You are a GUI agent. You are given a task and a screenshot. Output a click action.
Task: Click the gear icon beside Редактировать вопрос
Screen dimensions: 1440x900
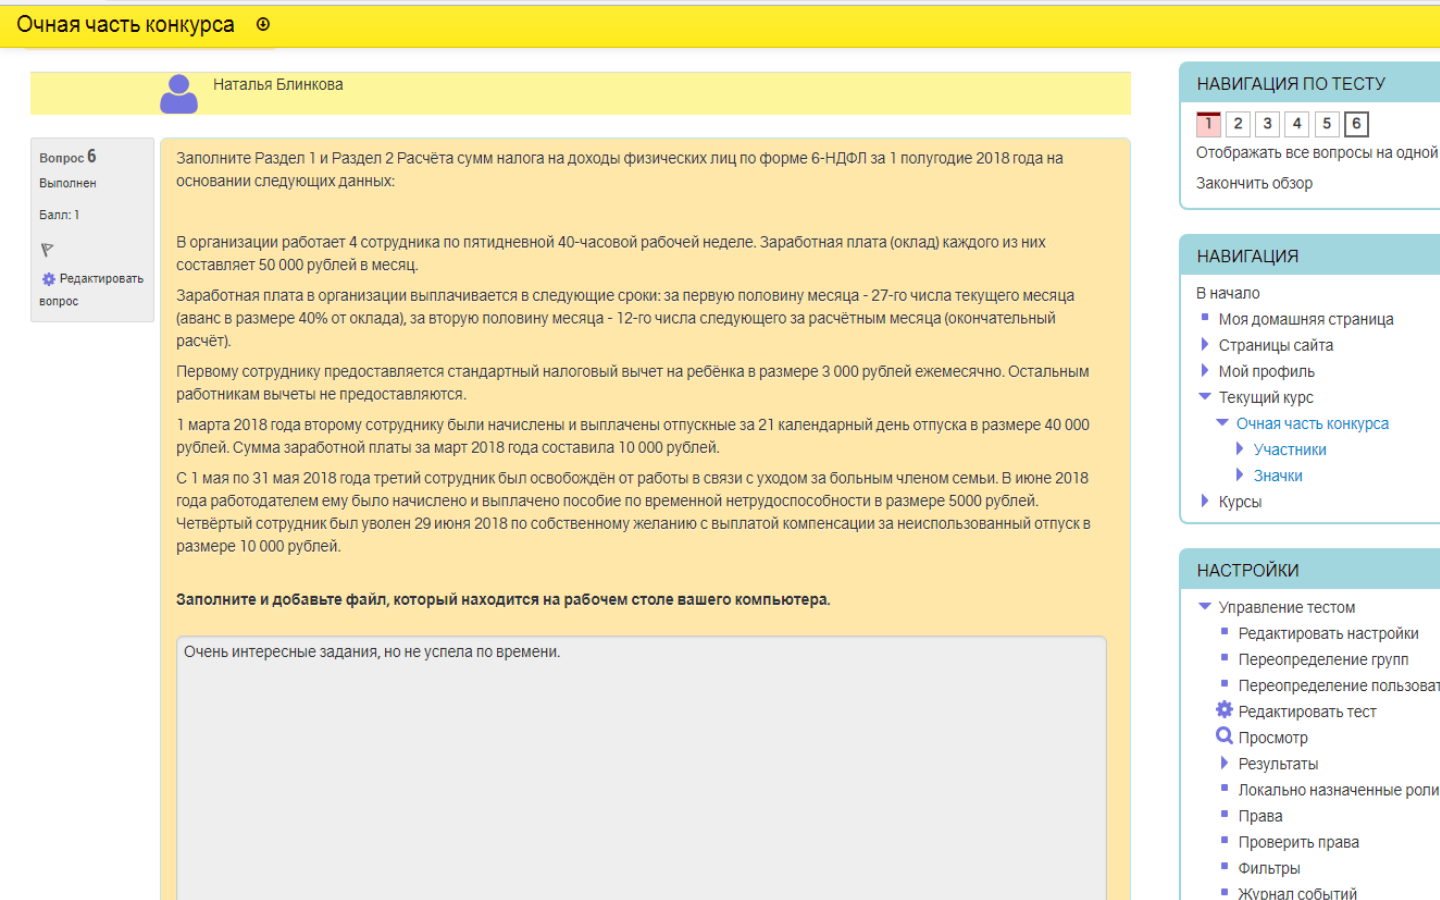[48, 279]
